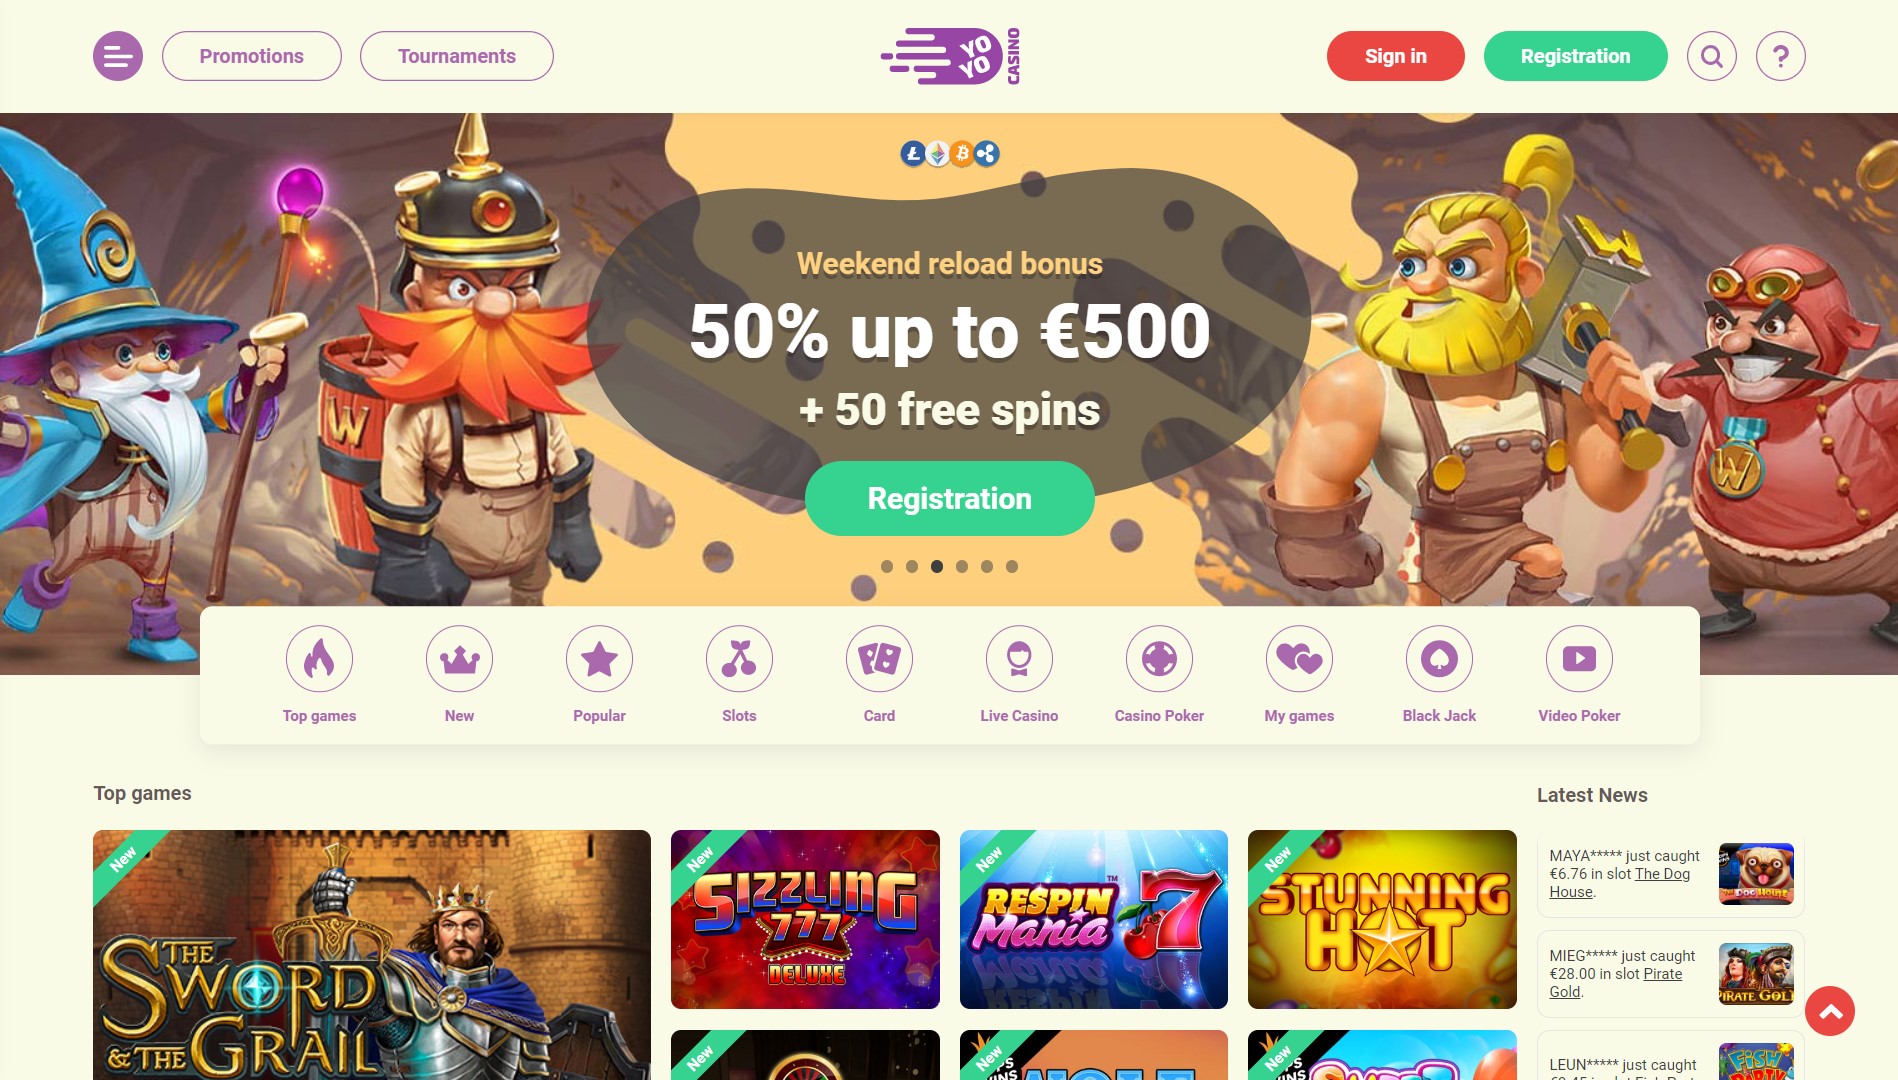
Task: Open the Video Poker play icon
Action: pyautogui.click(x=1579, y=659)
